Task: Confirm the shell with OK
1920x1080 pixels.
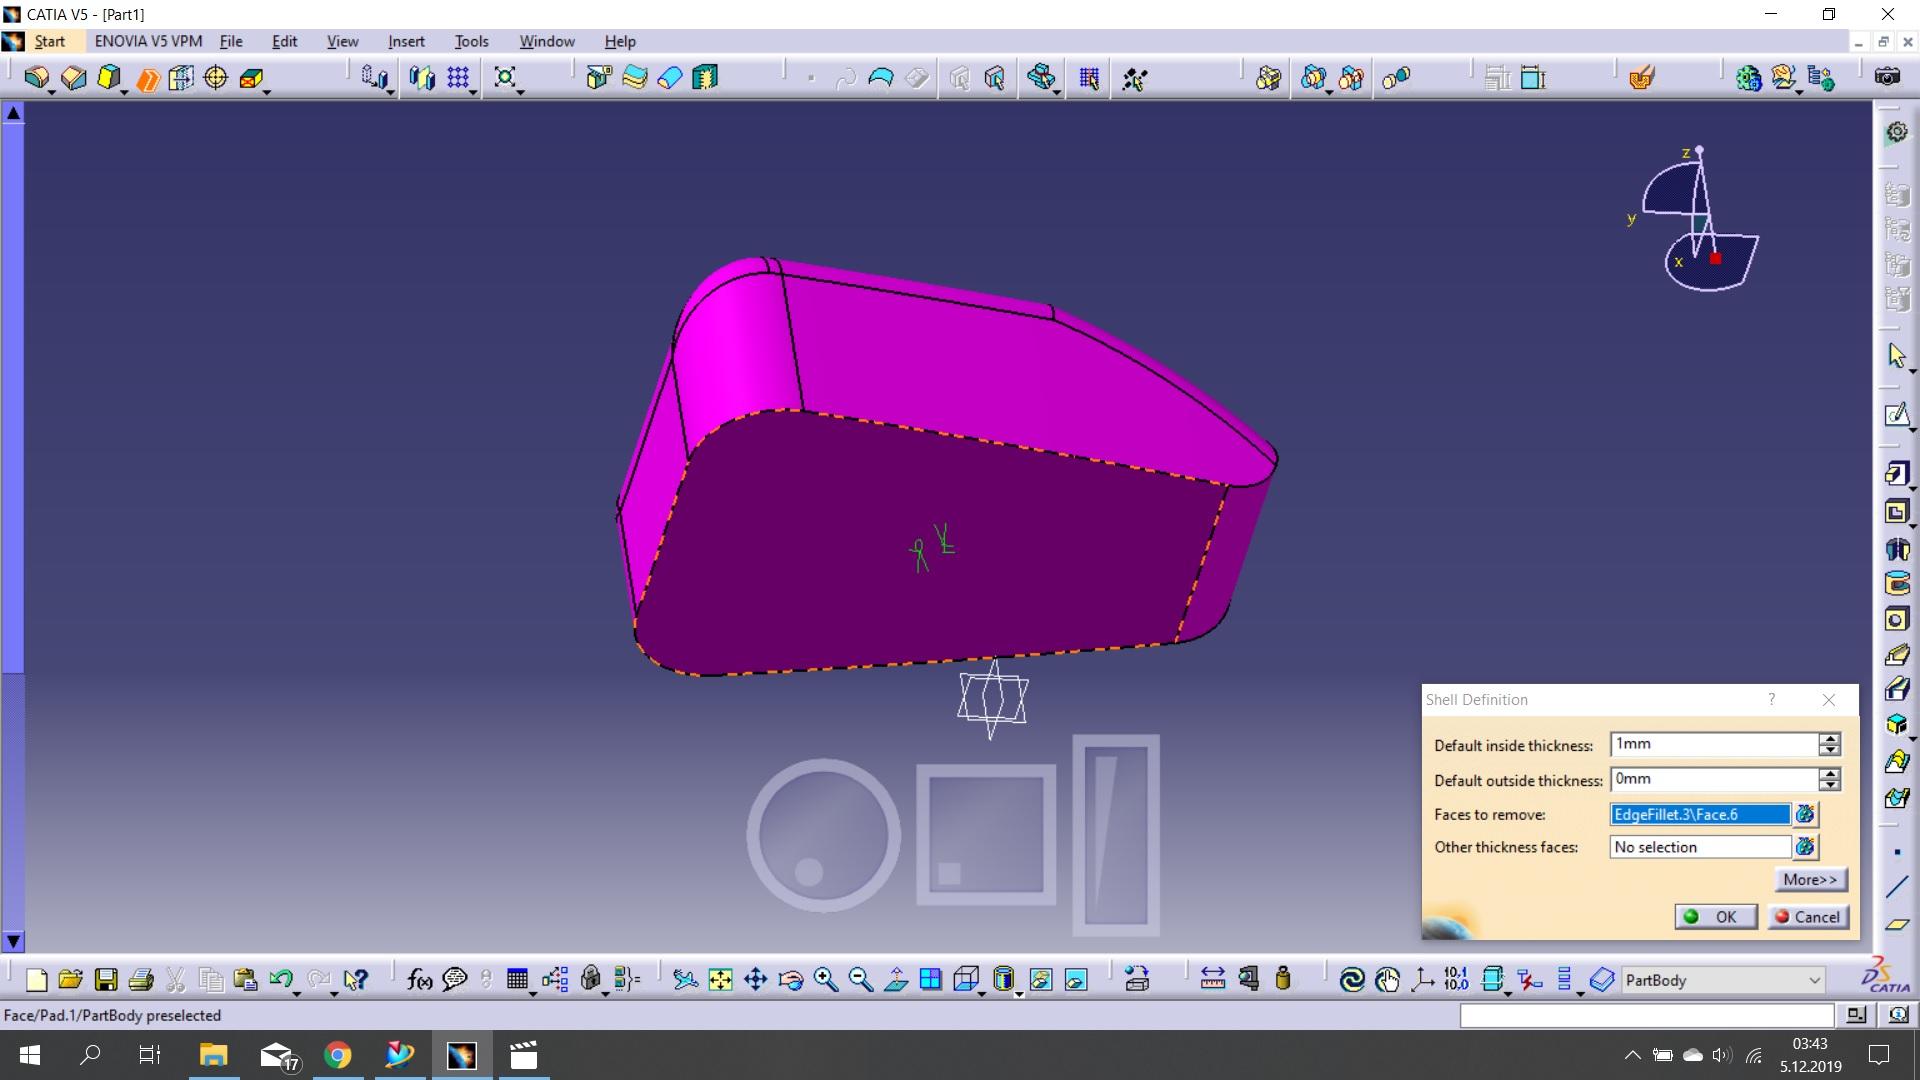Action: click(1716, 917)
